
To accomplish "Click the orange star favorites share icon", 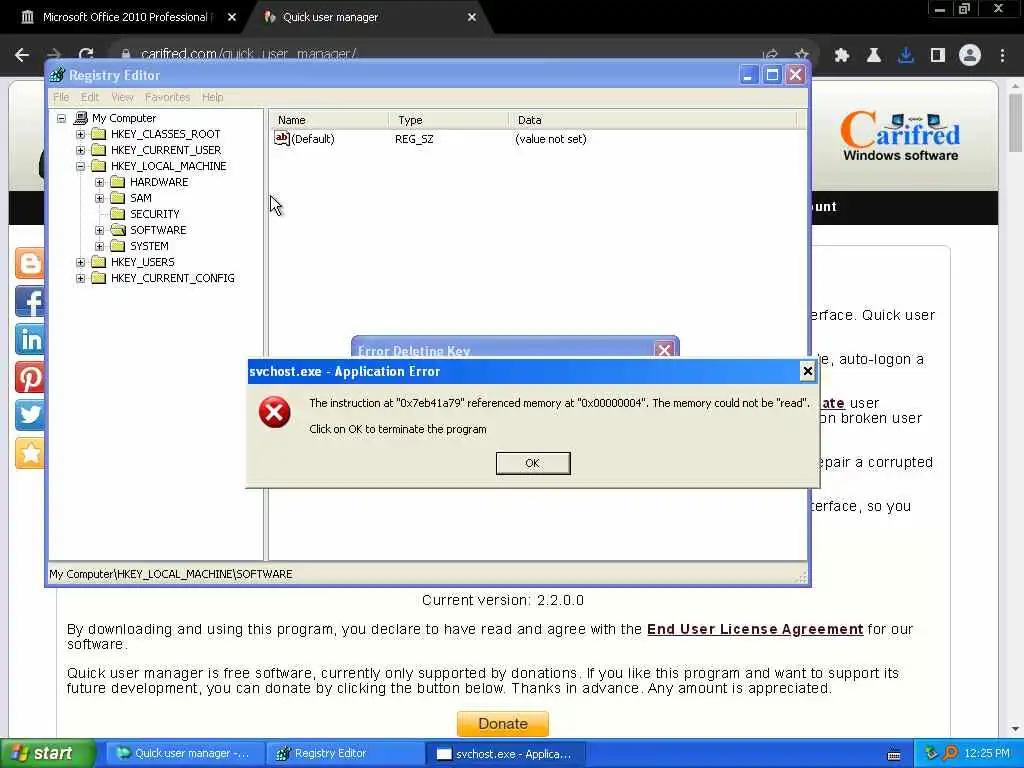I will (x=29, y=453).
